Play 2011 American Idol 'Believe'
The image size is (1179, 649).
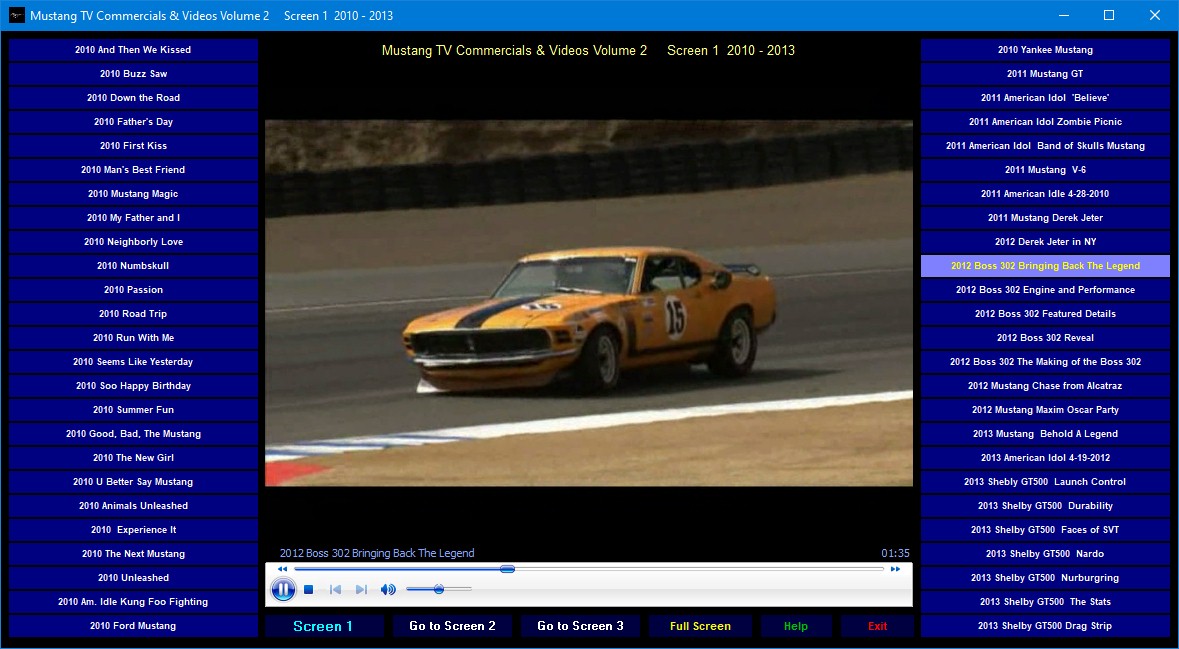pyautogui.click(x=1045, y=98)
